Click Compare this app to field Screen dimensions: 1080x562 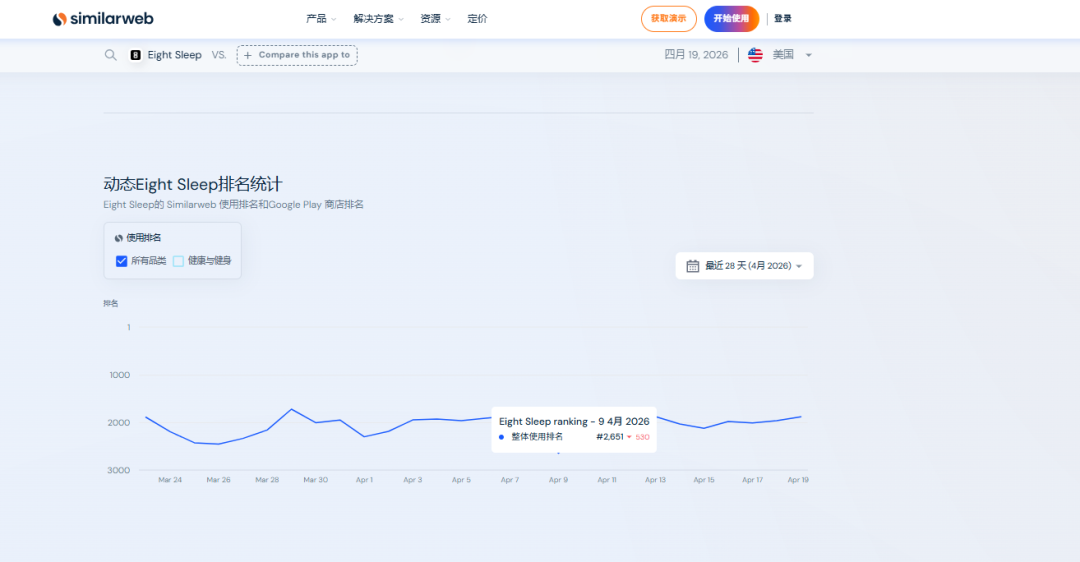(x=297, y=55)
